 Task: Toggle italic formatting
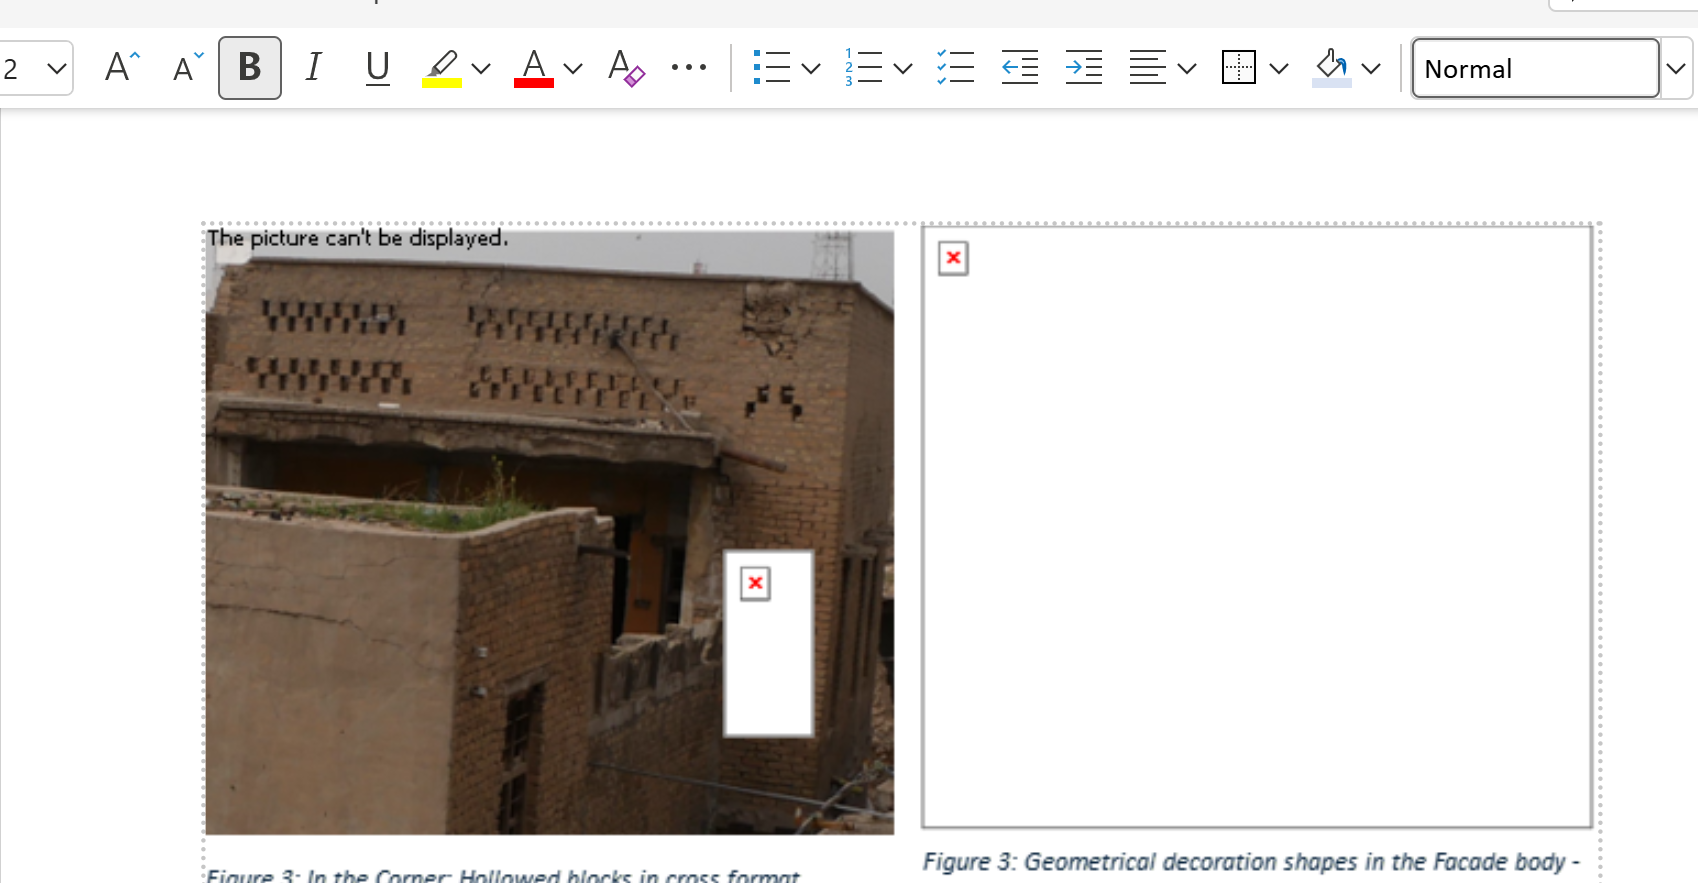coord(314,68)
